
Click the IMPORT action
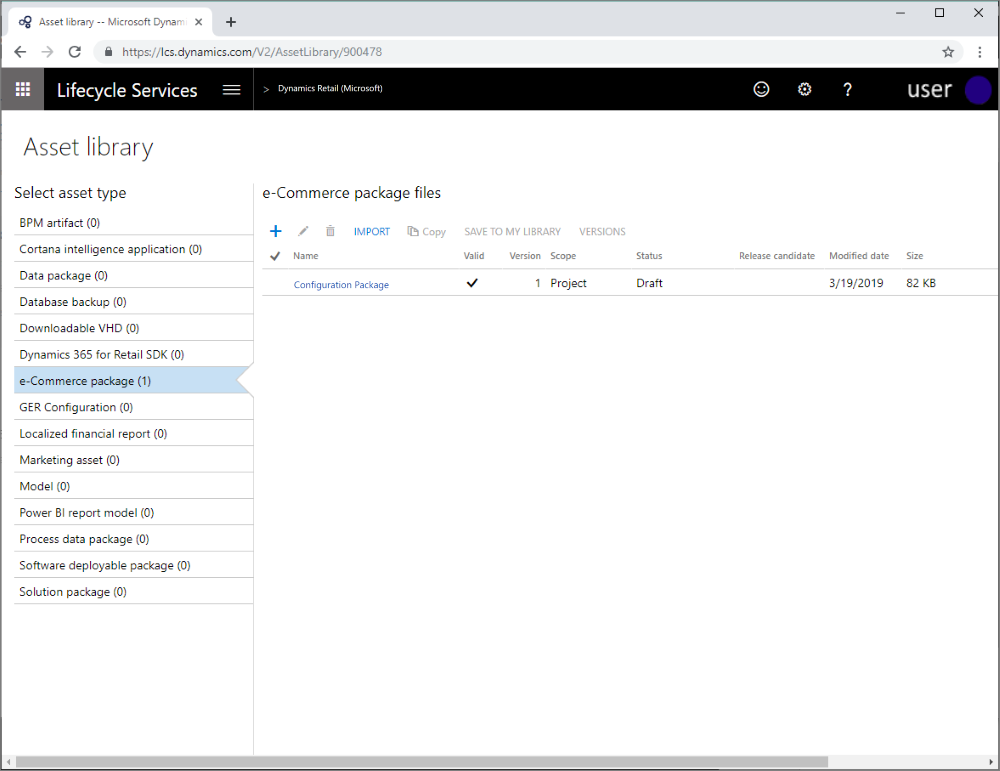coord(371,231)
